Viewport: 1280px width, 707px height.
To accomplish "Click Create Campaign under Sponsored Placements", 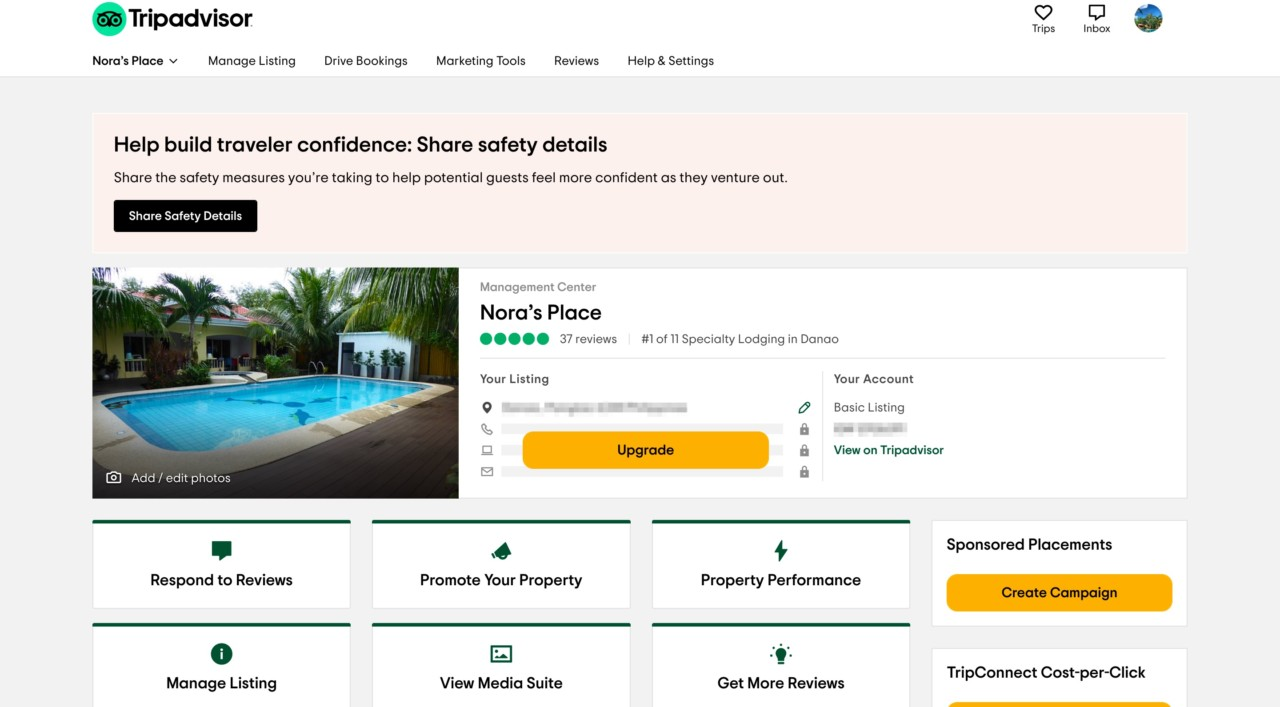I will click(x=1059, y=592).
